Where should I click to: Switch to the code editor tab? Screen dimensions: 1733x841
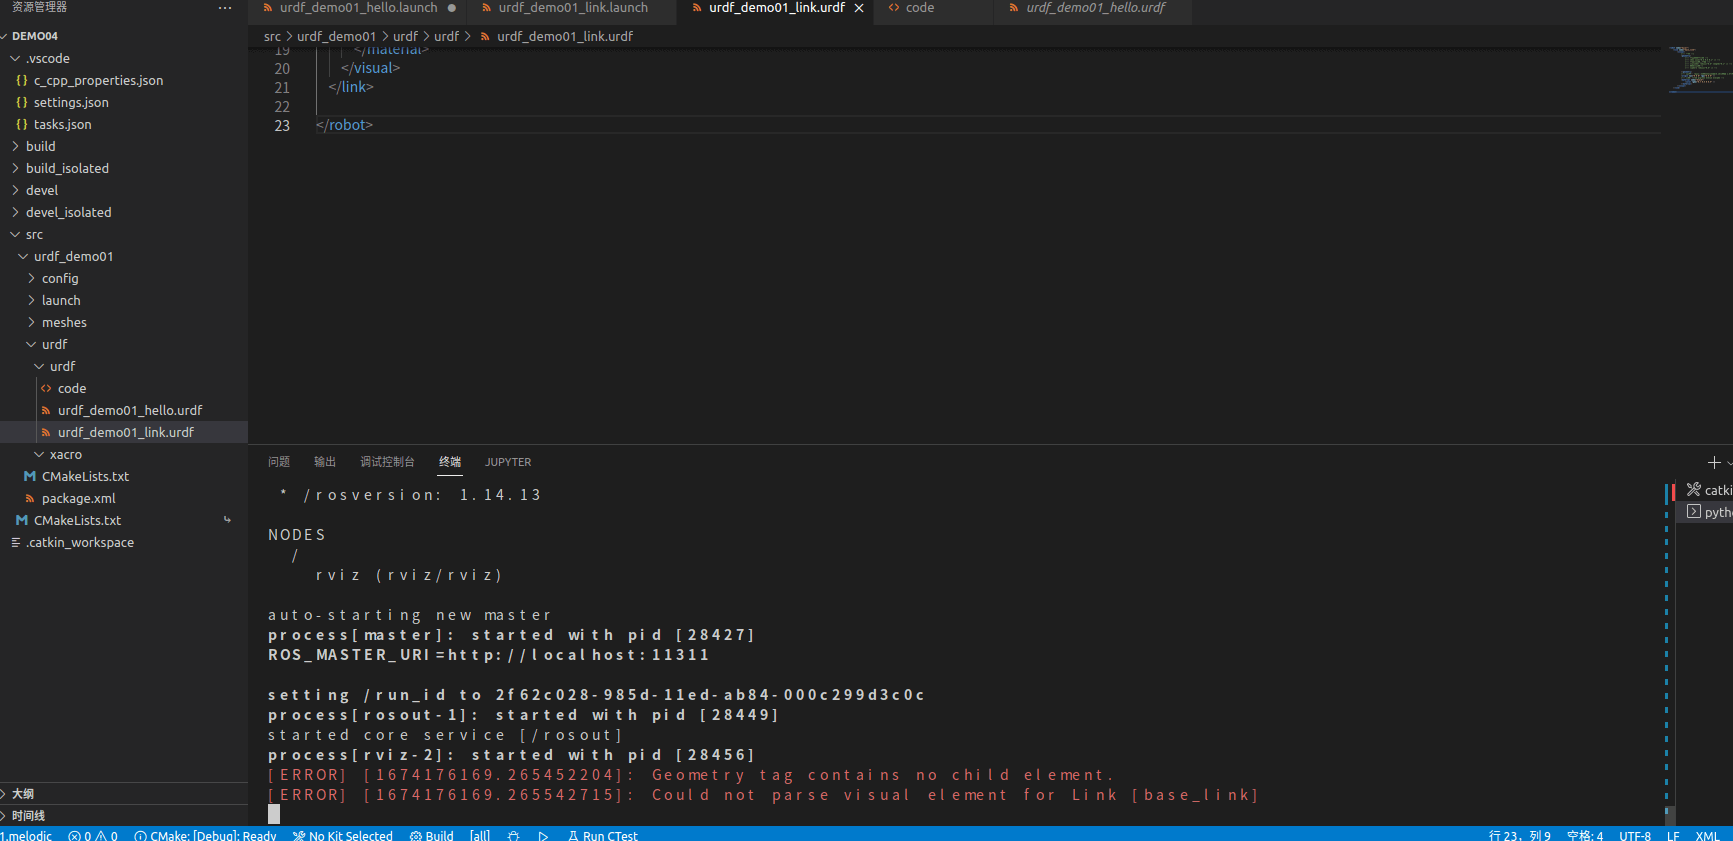(920, 8)
